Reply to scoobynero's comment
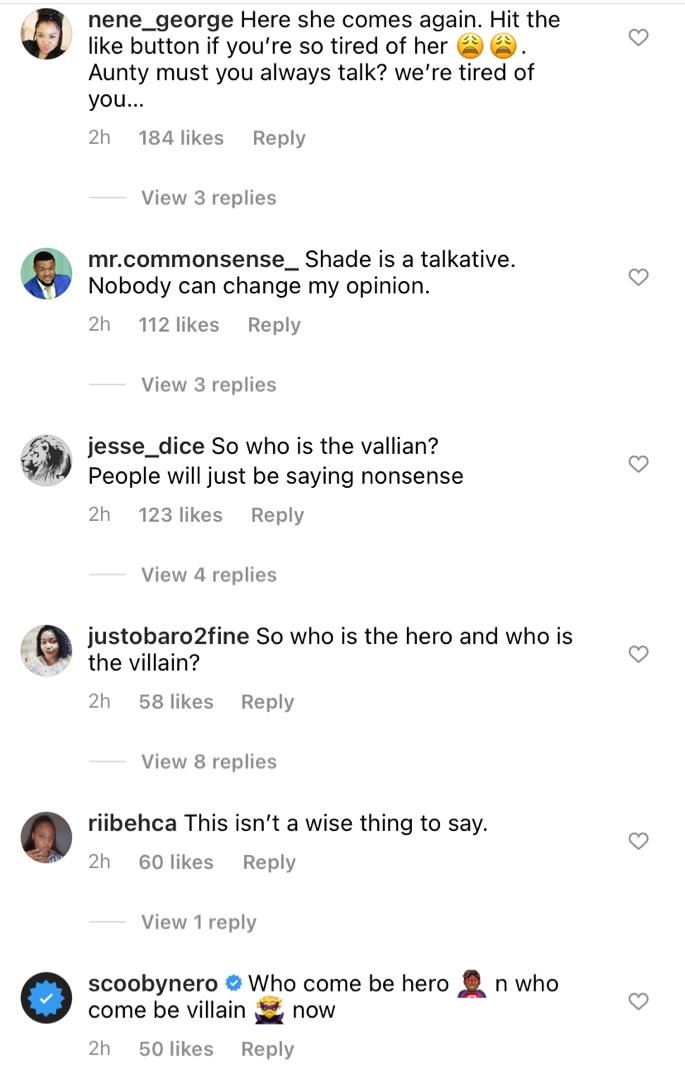 click(267, 1049)
